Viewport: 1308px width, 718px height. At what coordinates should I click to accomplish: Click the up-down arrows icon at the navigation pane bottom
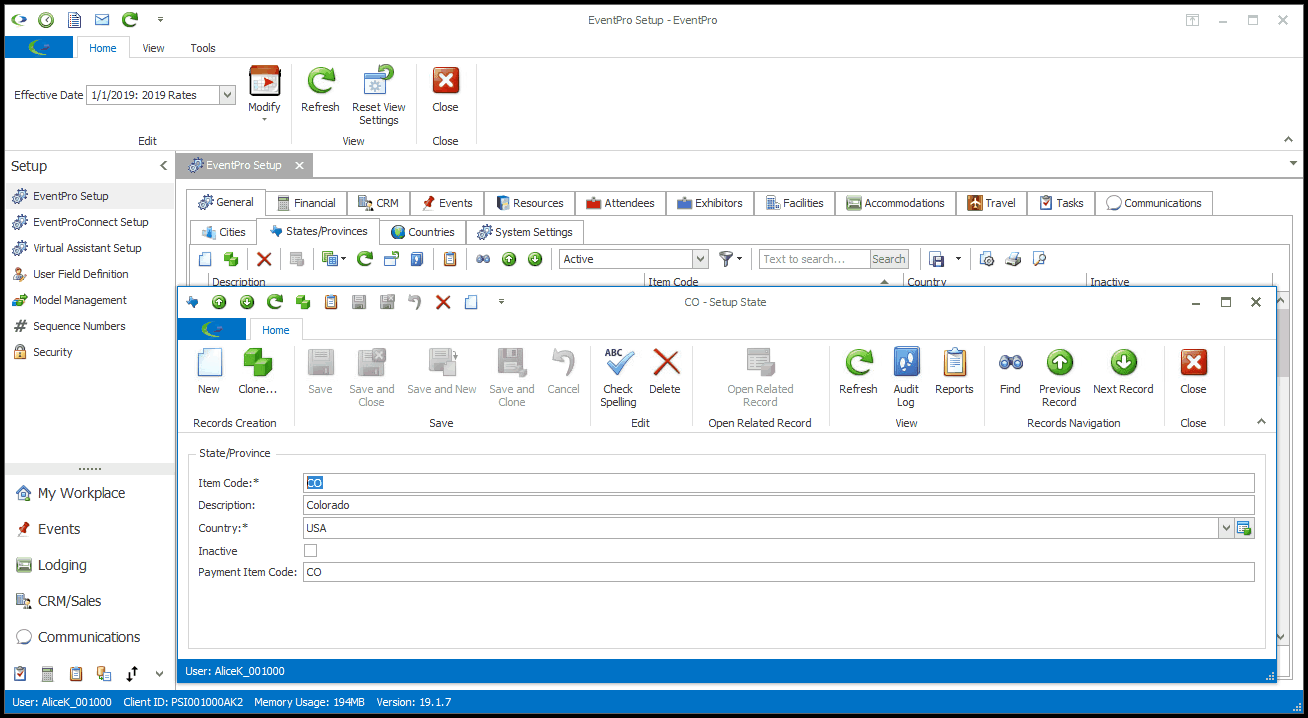tap(132, 674)
